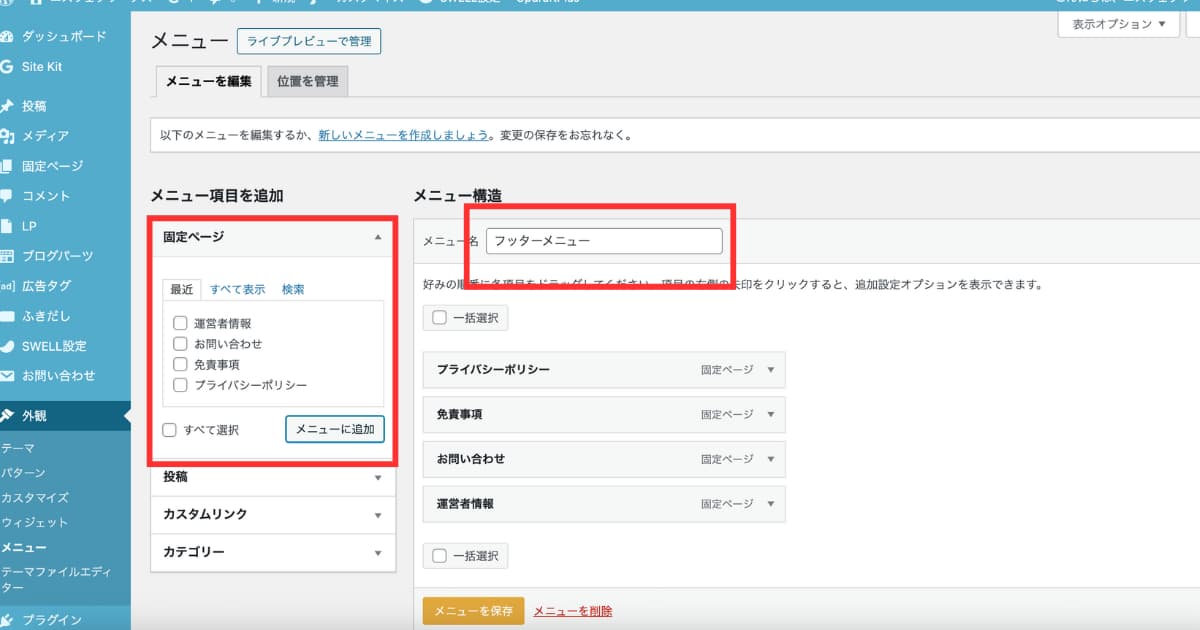Screen dimensions: 1200x630
Task: Check the 免責事項 page checkbox
Action: coord(180,363)
